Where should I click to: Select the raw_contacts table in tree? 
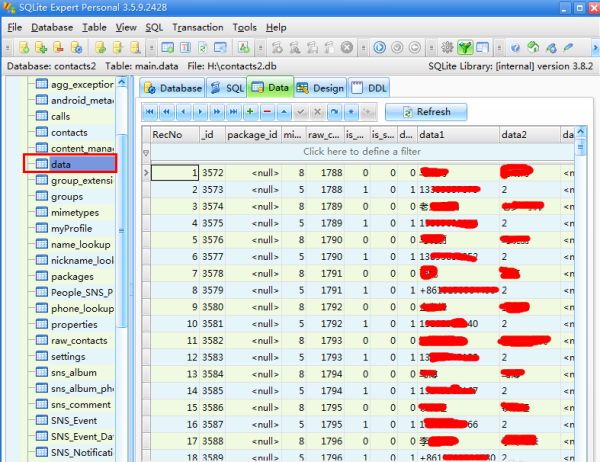(x=79, y=341)
